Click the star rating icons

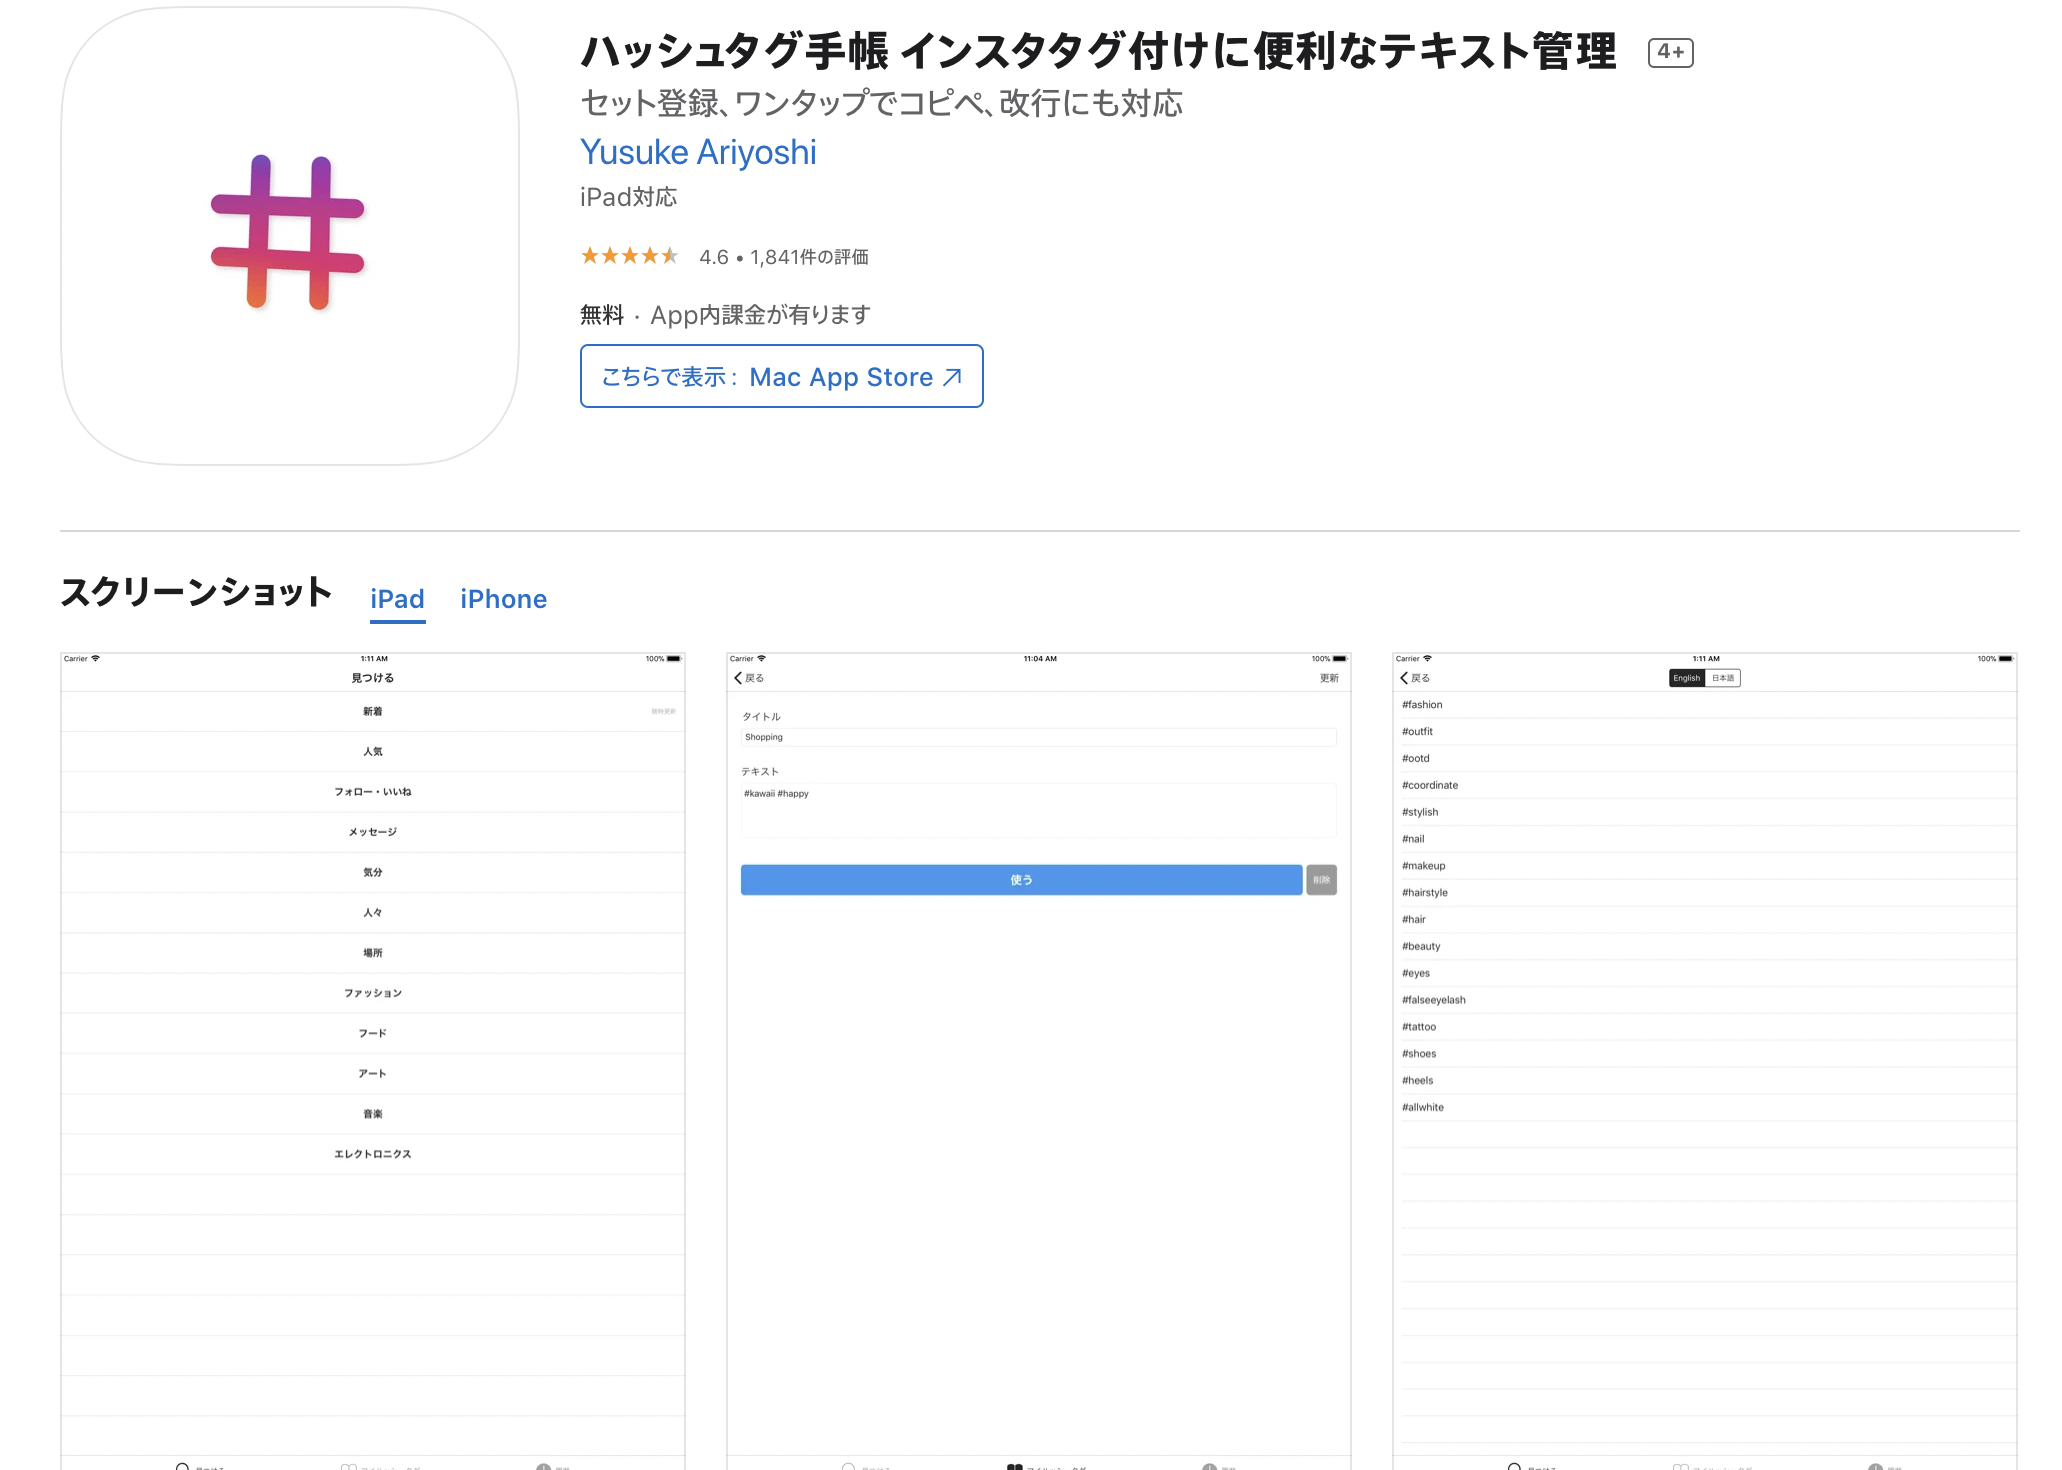click(x=629, y=256)
